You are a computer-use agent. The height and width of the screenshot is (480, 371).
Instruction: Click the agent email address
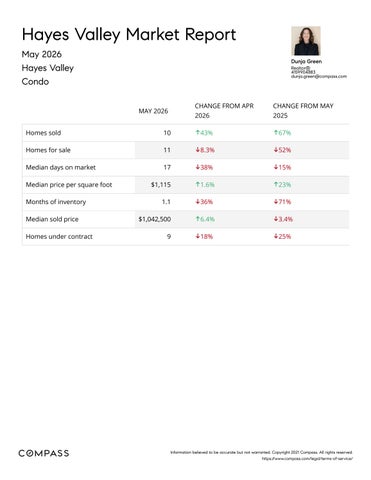point(319,76)
